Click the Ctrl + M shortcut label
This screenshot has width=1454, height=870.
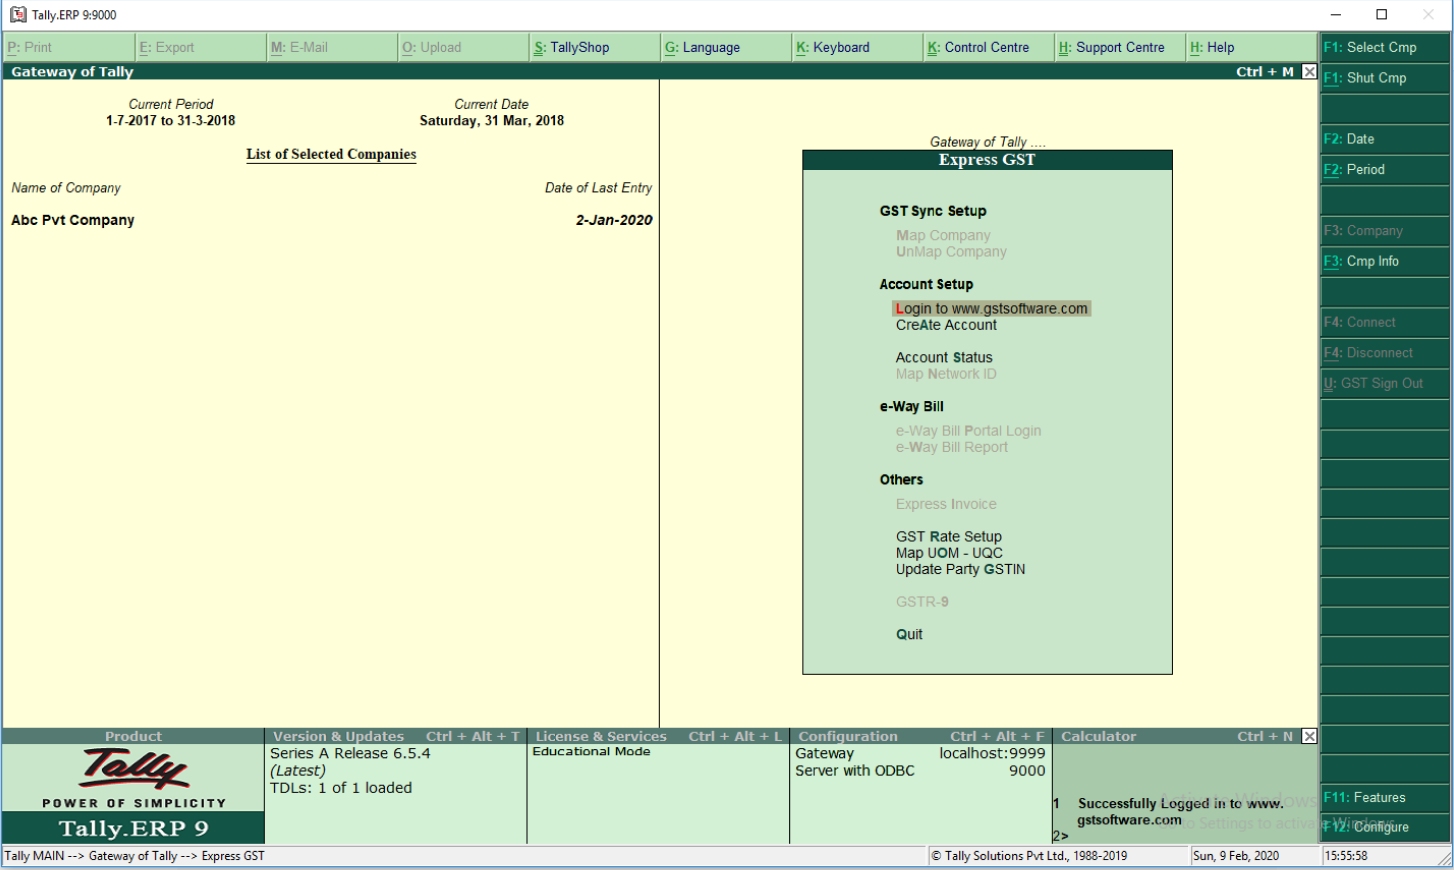click(1265, 72)
